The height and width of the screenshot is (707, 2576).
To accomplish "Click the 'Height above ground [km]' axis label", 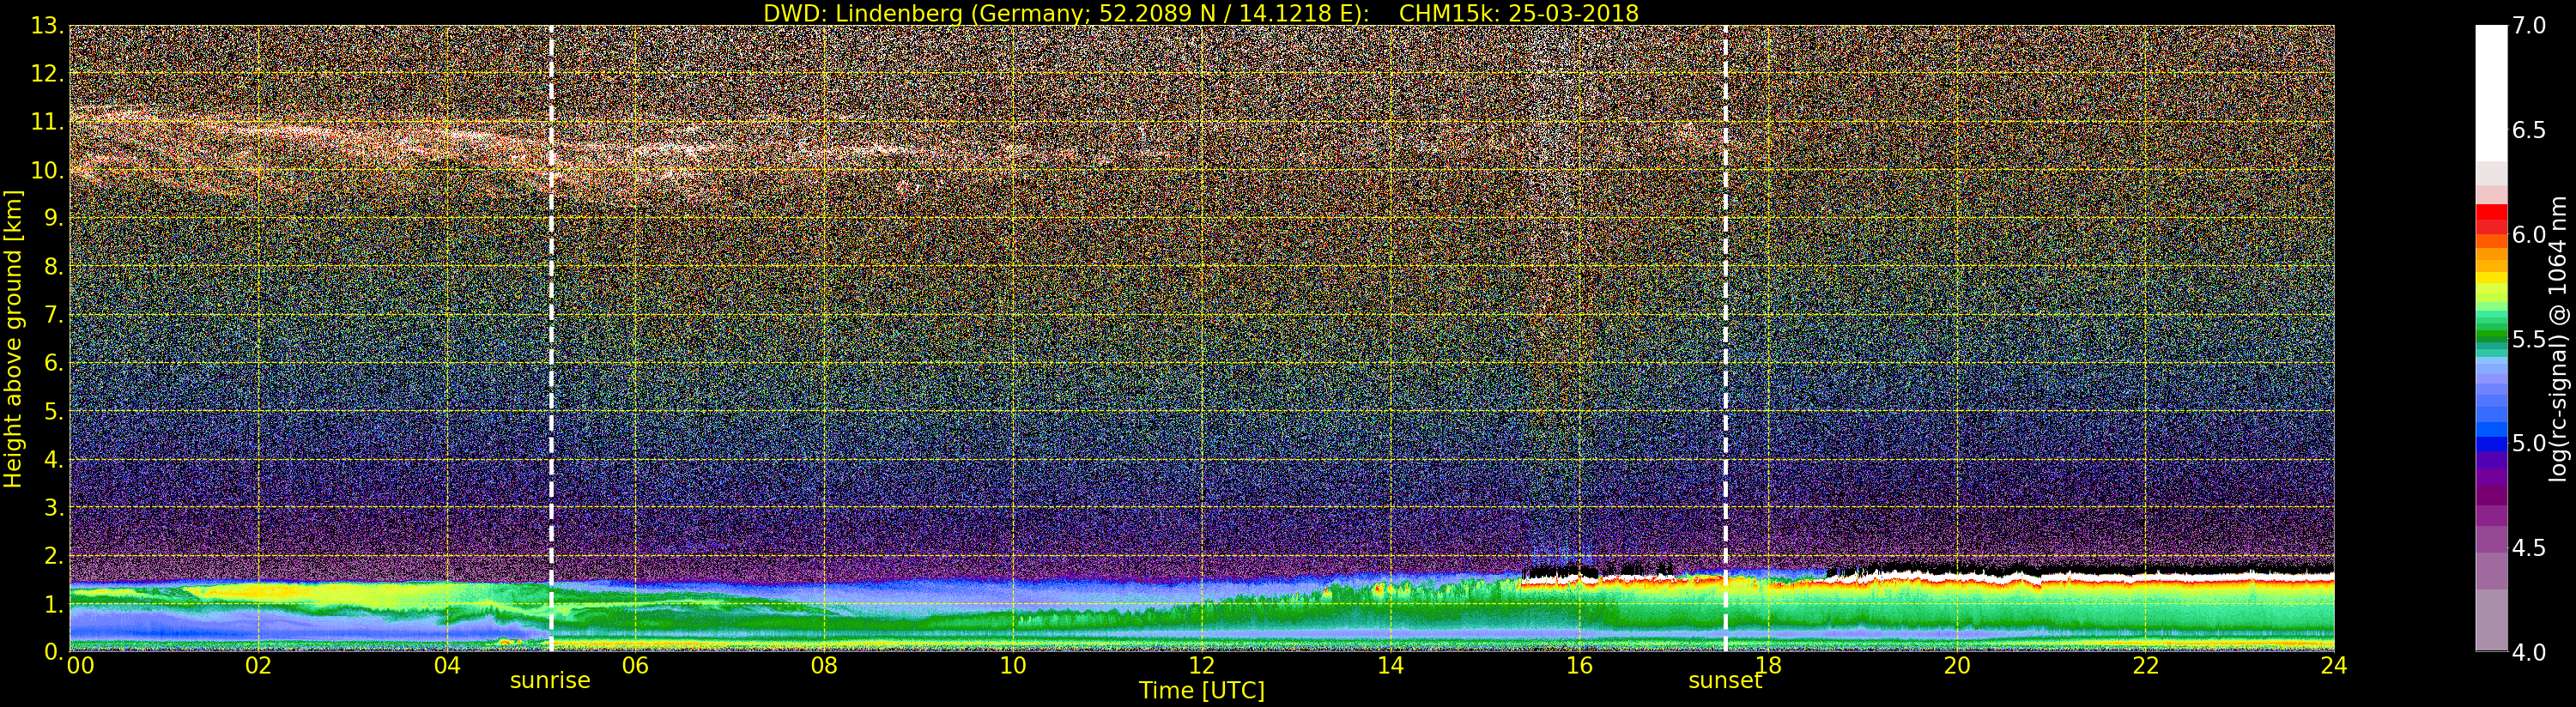I will pyautogui.click(x=13, y=339).
